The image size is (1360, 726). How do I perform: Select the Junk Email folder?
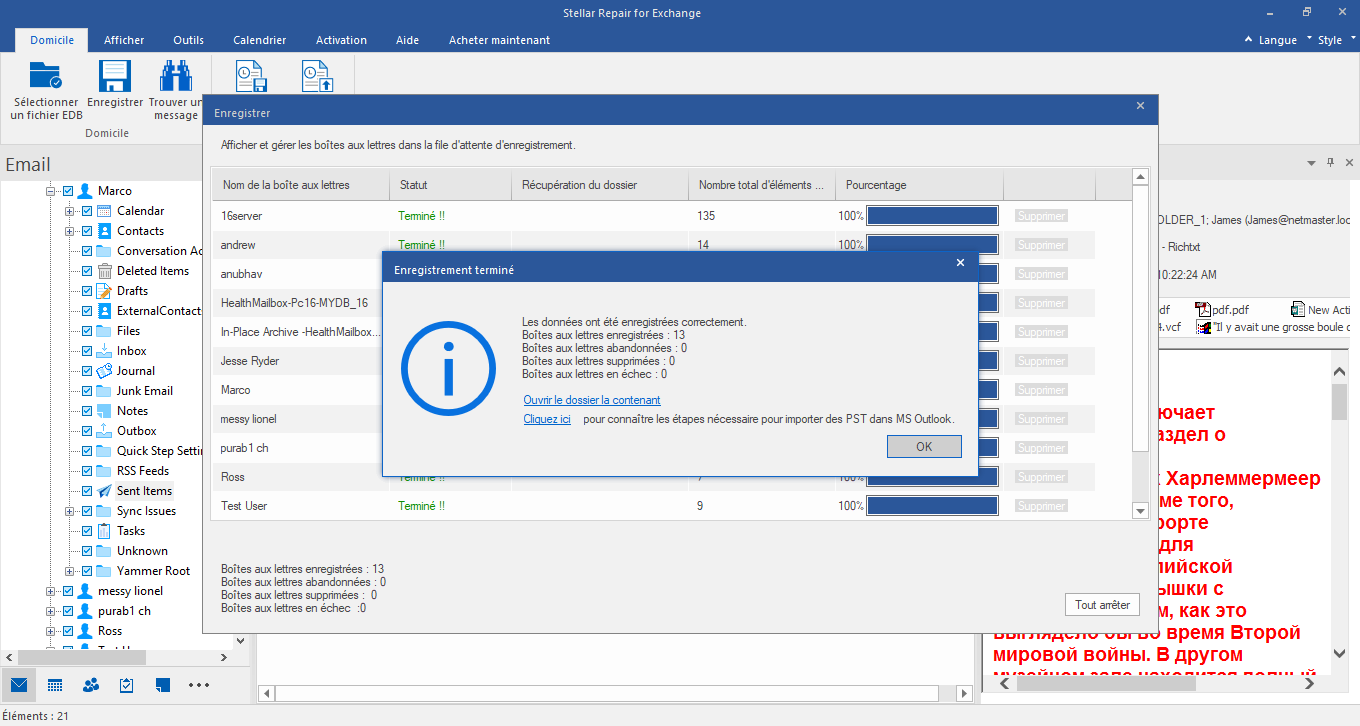[145, 391]
